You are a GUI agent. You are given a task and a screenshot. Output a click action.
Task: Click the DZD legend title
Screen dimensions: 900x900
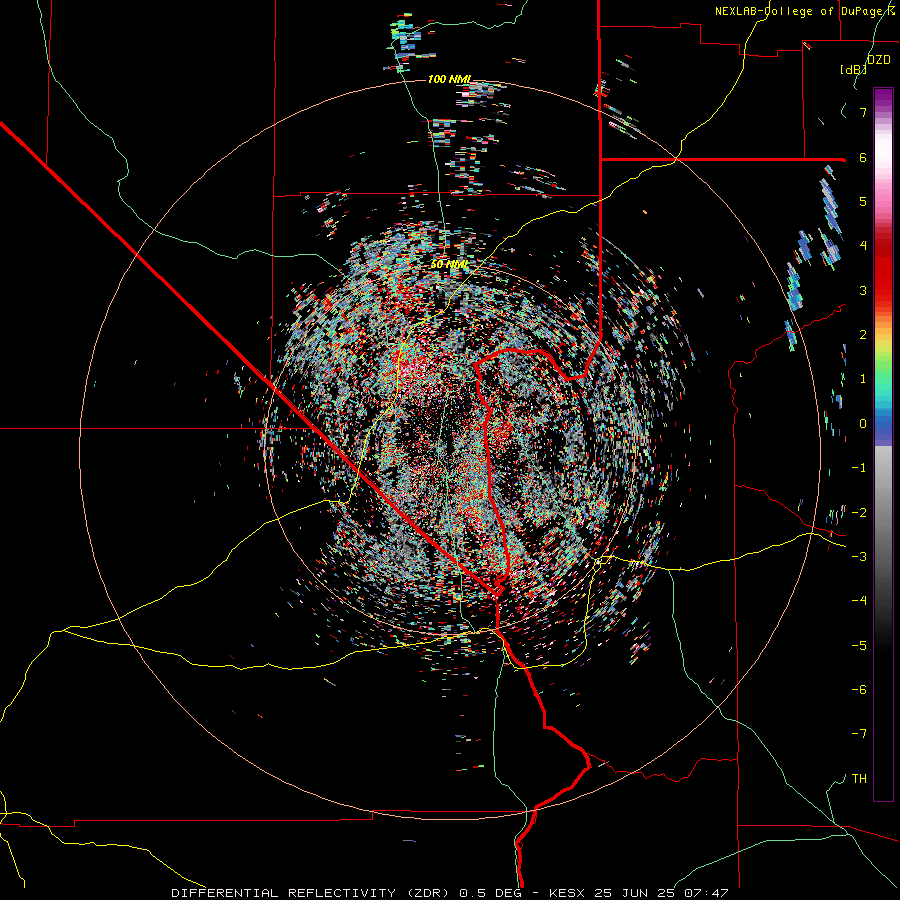(879, 60)
